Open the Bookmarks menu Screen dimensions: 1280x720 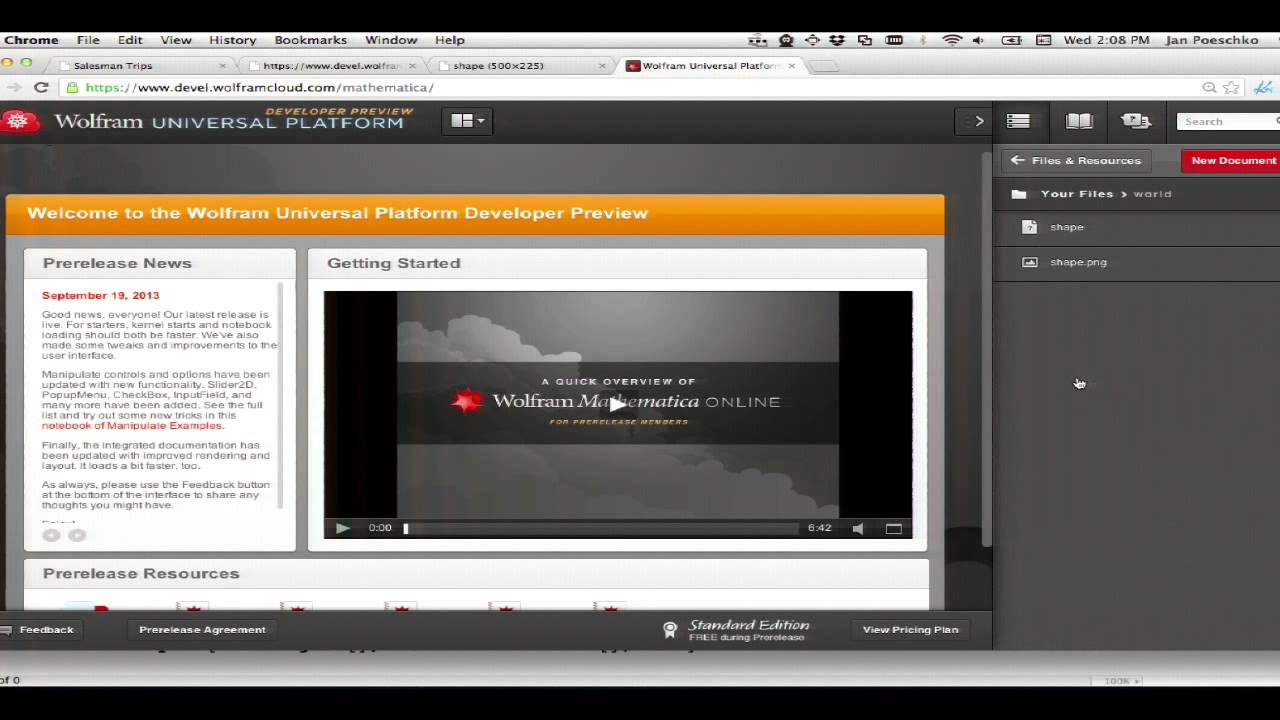coord(311,40)
